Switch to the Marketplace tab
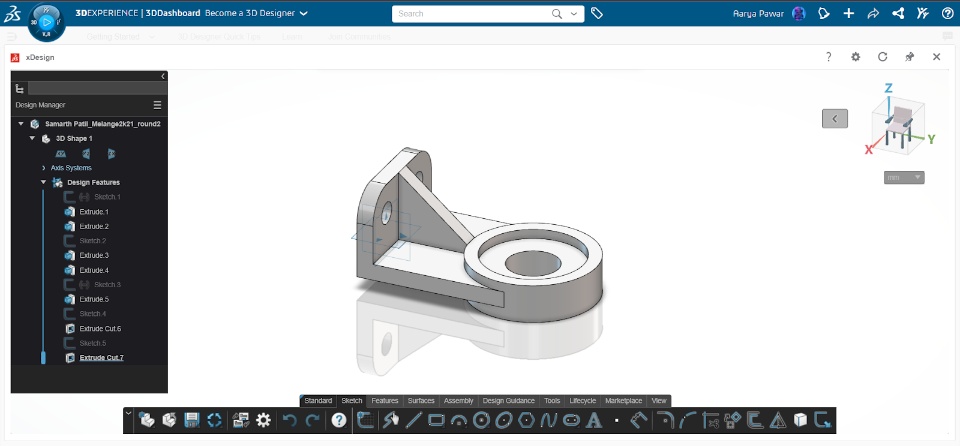This screenshot has height=446, width=960. [x=623, y=401]
